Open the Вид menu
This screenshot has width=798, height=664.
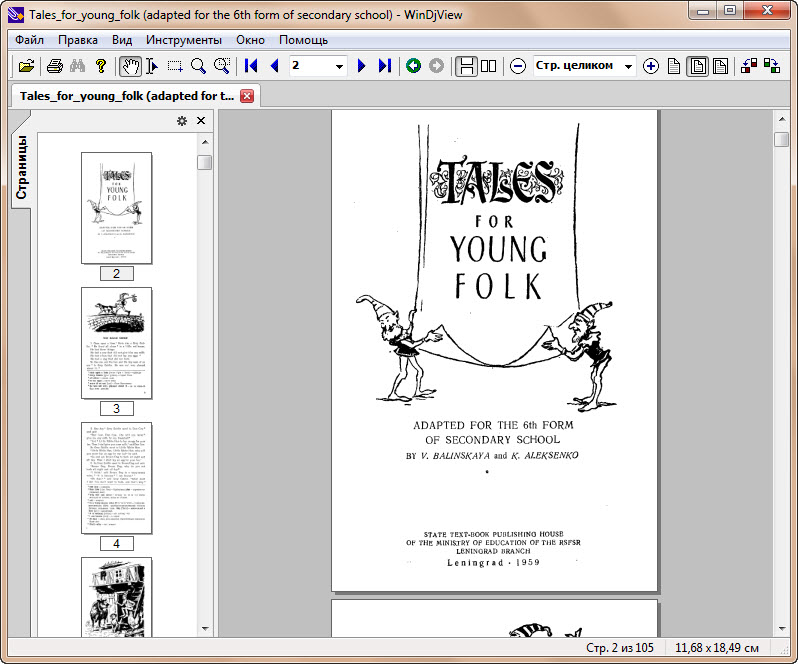pyautogui.click(x=122, y=40)
